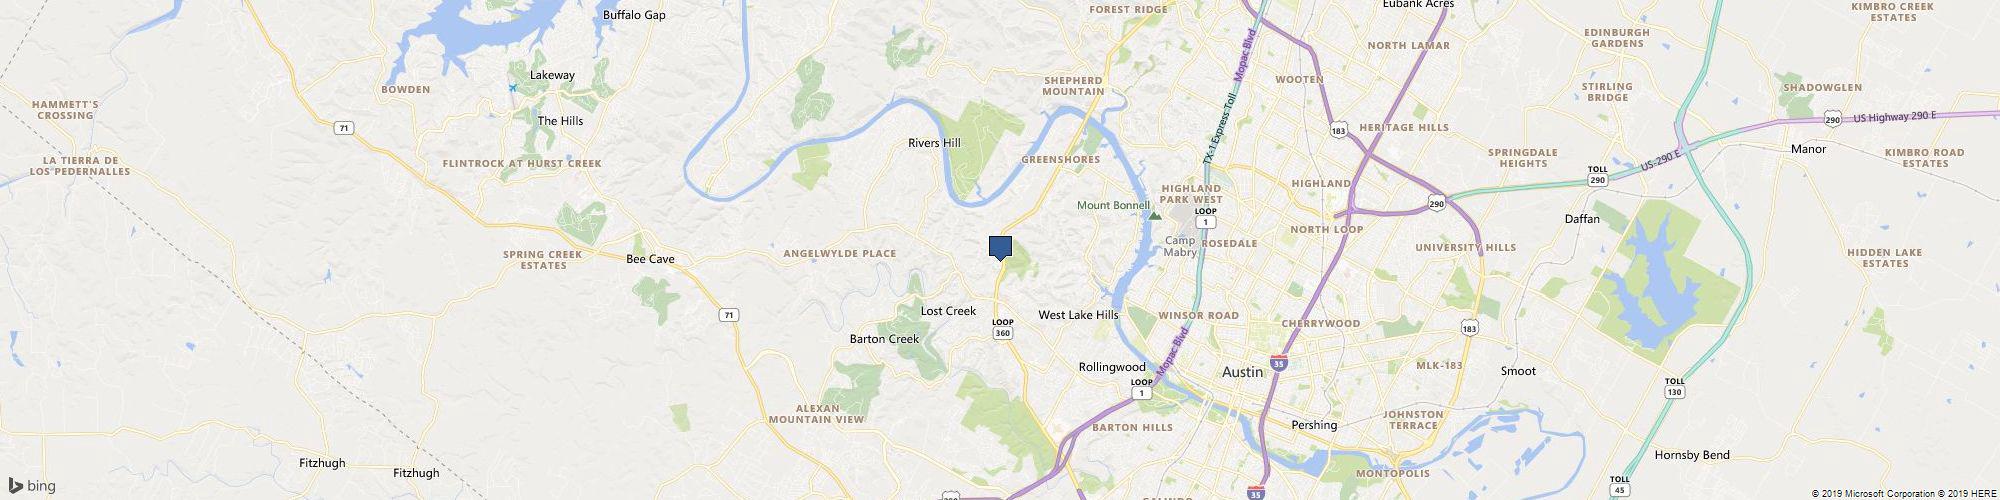Click the Loop 360 highway shield
Image resolution: width=2000 pixels, height=500 pixels.
point(1002,327)
